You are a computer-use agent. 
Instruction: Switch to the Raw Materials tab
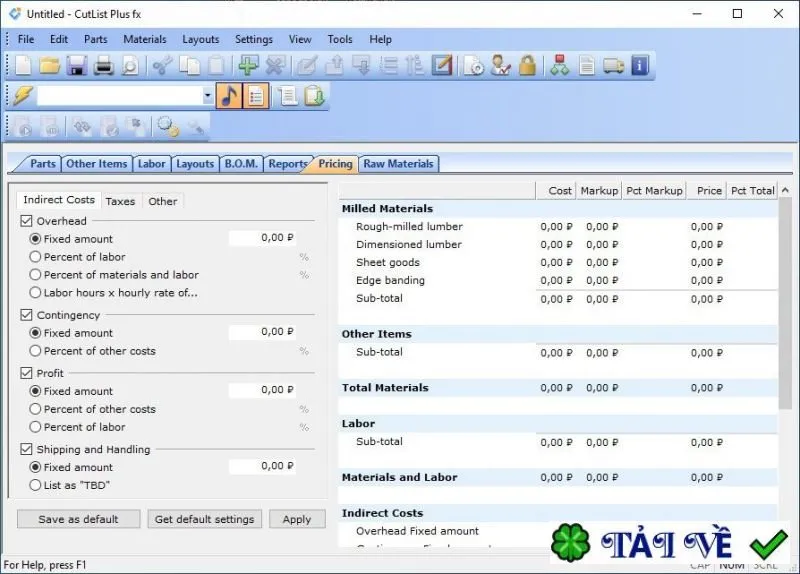398,164
